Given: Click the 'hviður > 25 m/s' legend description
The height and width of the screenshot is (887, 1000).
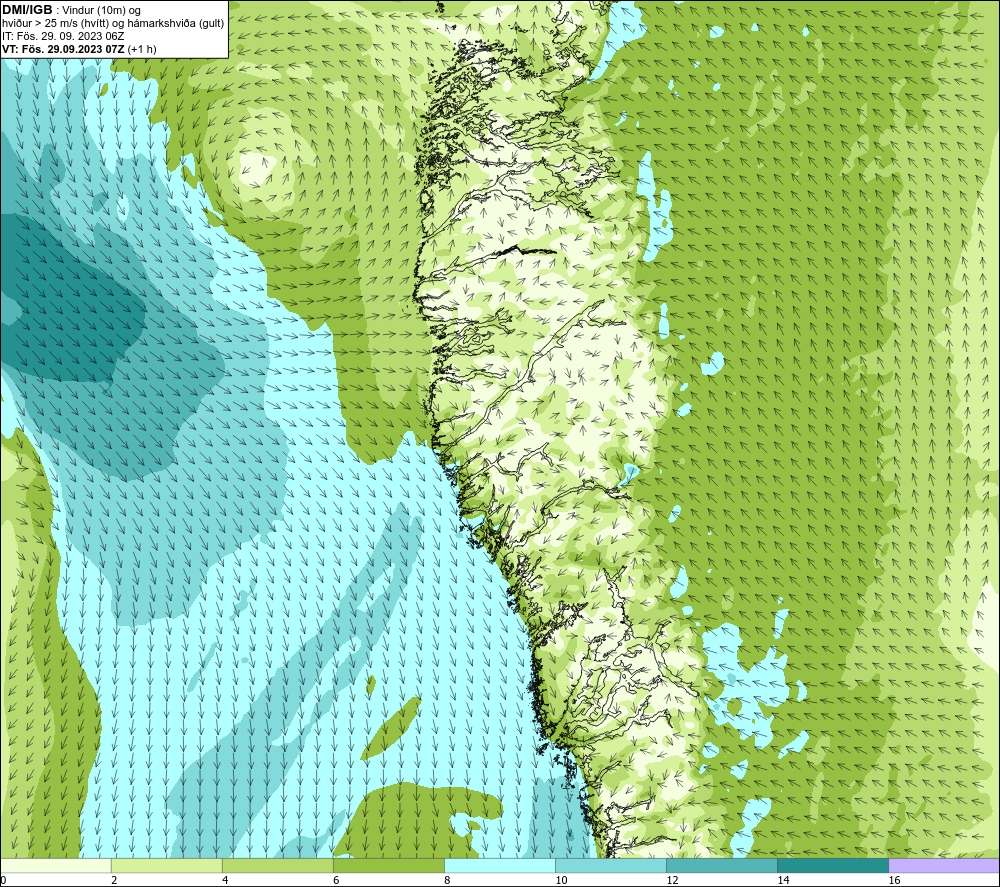Looking at the screenshot, I should click(113, 24).
